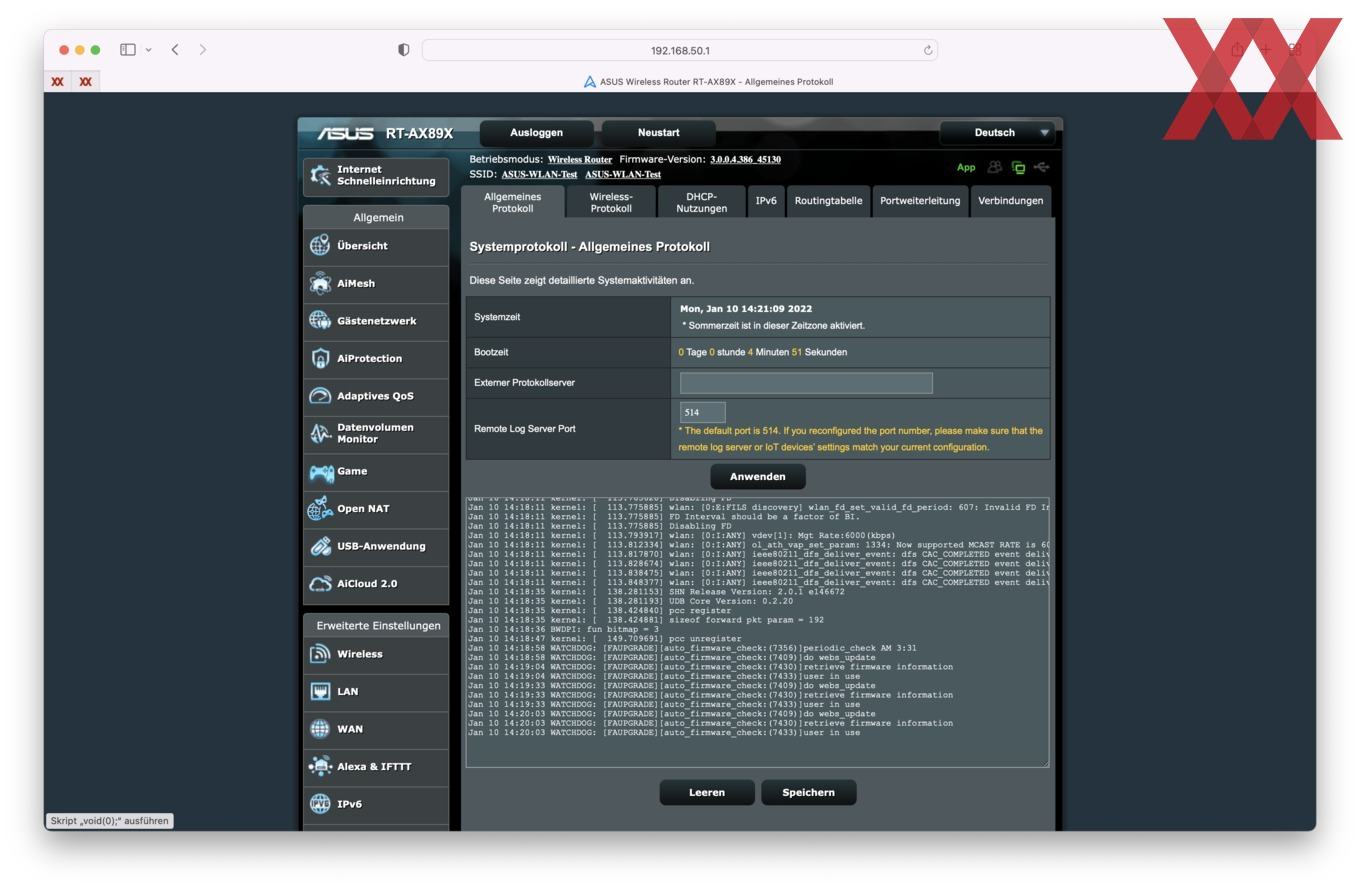Click the network clients status icon
Screen dimensions: 1360x889
coord(1018,168)
